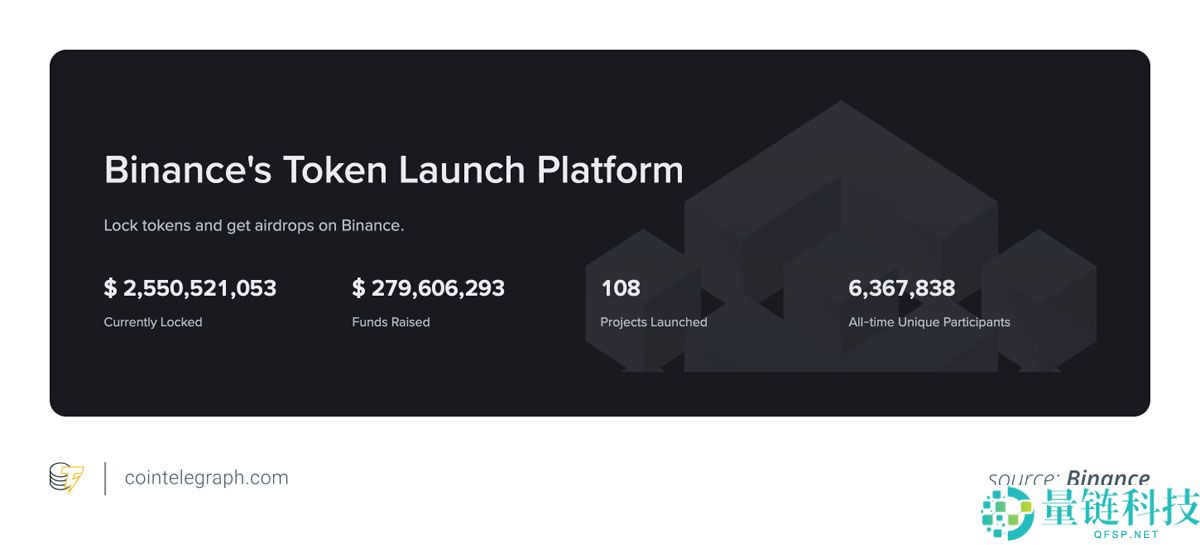Click the 6,367,838 participants figure
This screenshot has height=545, width=1200.
pyautogui.click(x=902, y=289)
